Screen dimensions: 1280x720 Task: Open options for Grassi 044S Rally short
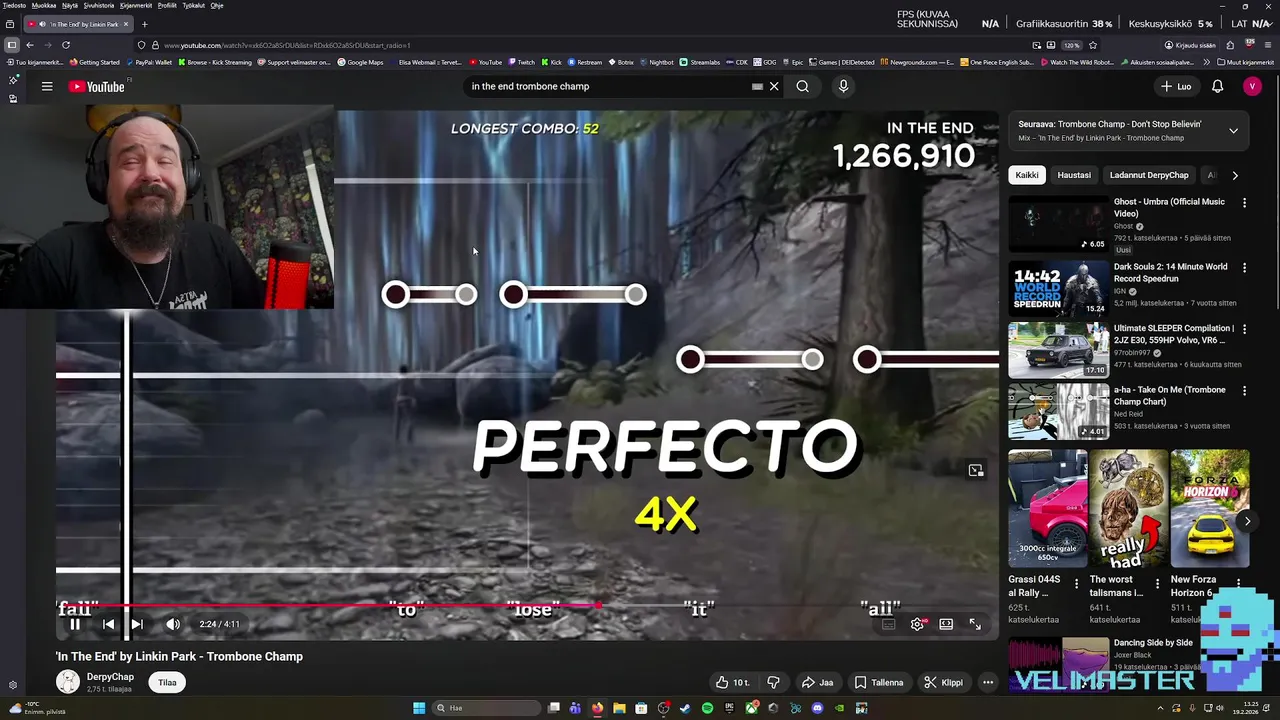point(1077,583)
